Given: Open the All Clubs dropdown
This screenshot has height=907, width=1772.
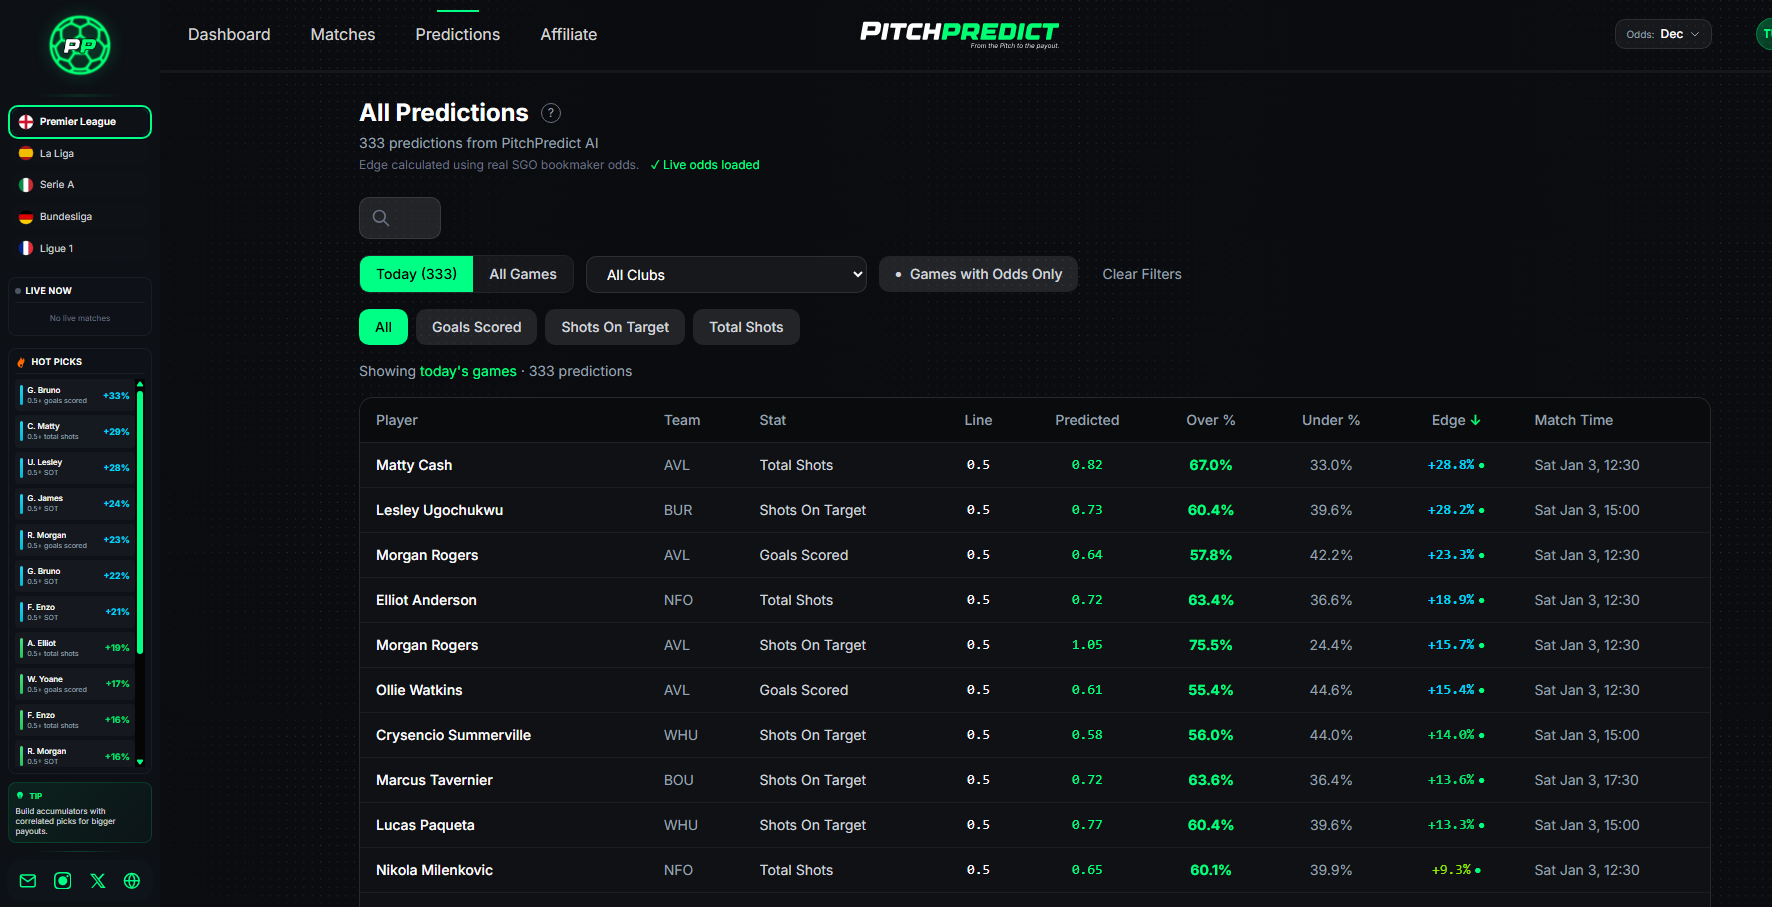Looking at the screenshot, I should tap(726, 275).
